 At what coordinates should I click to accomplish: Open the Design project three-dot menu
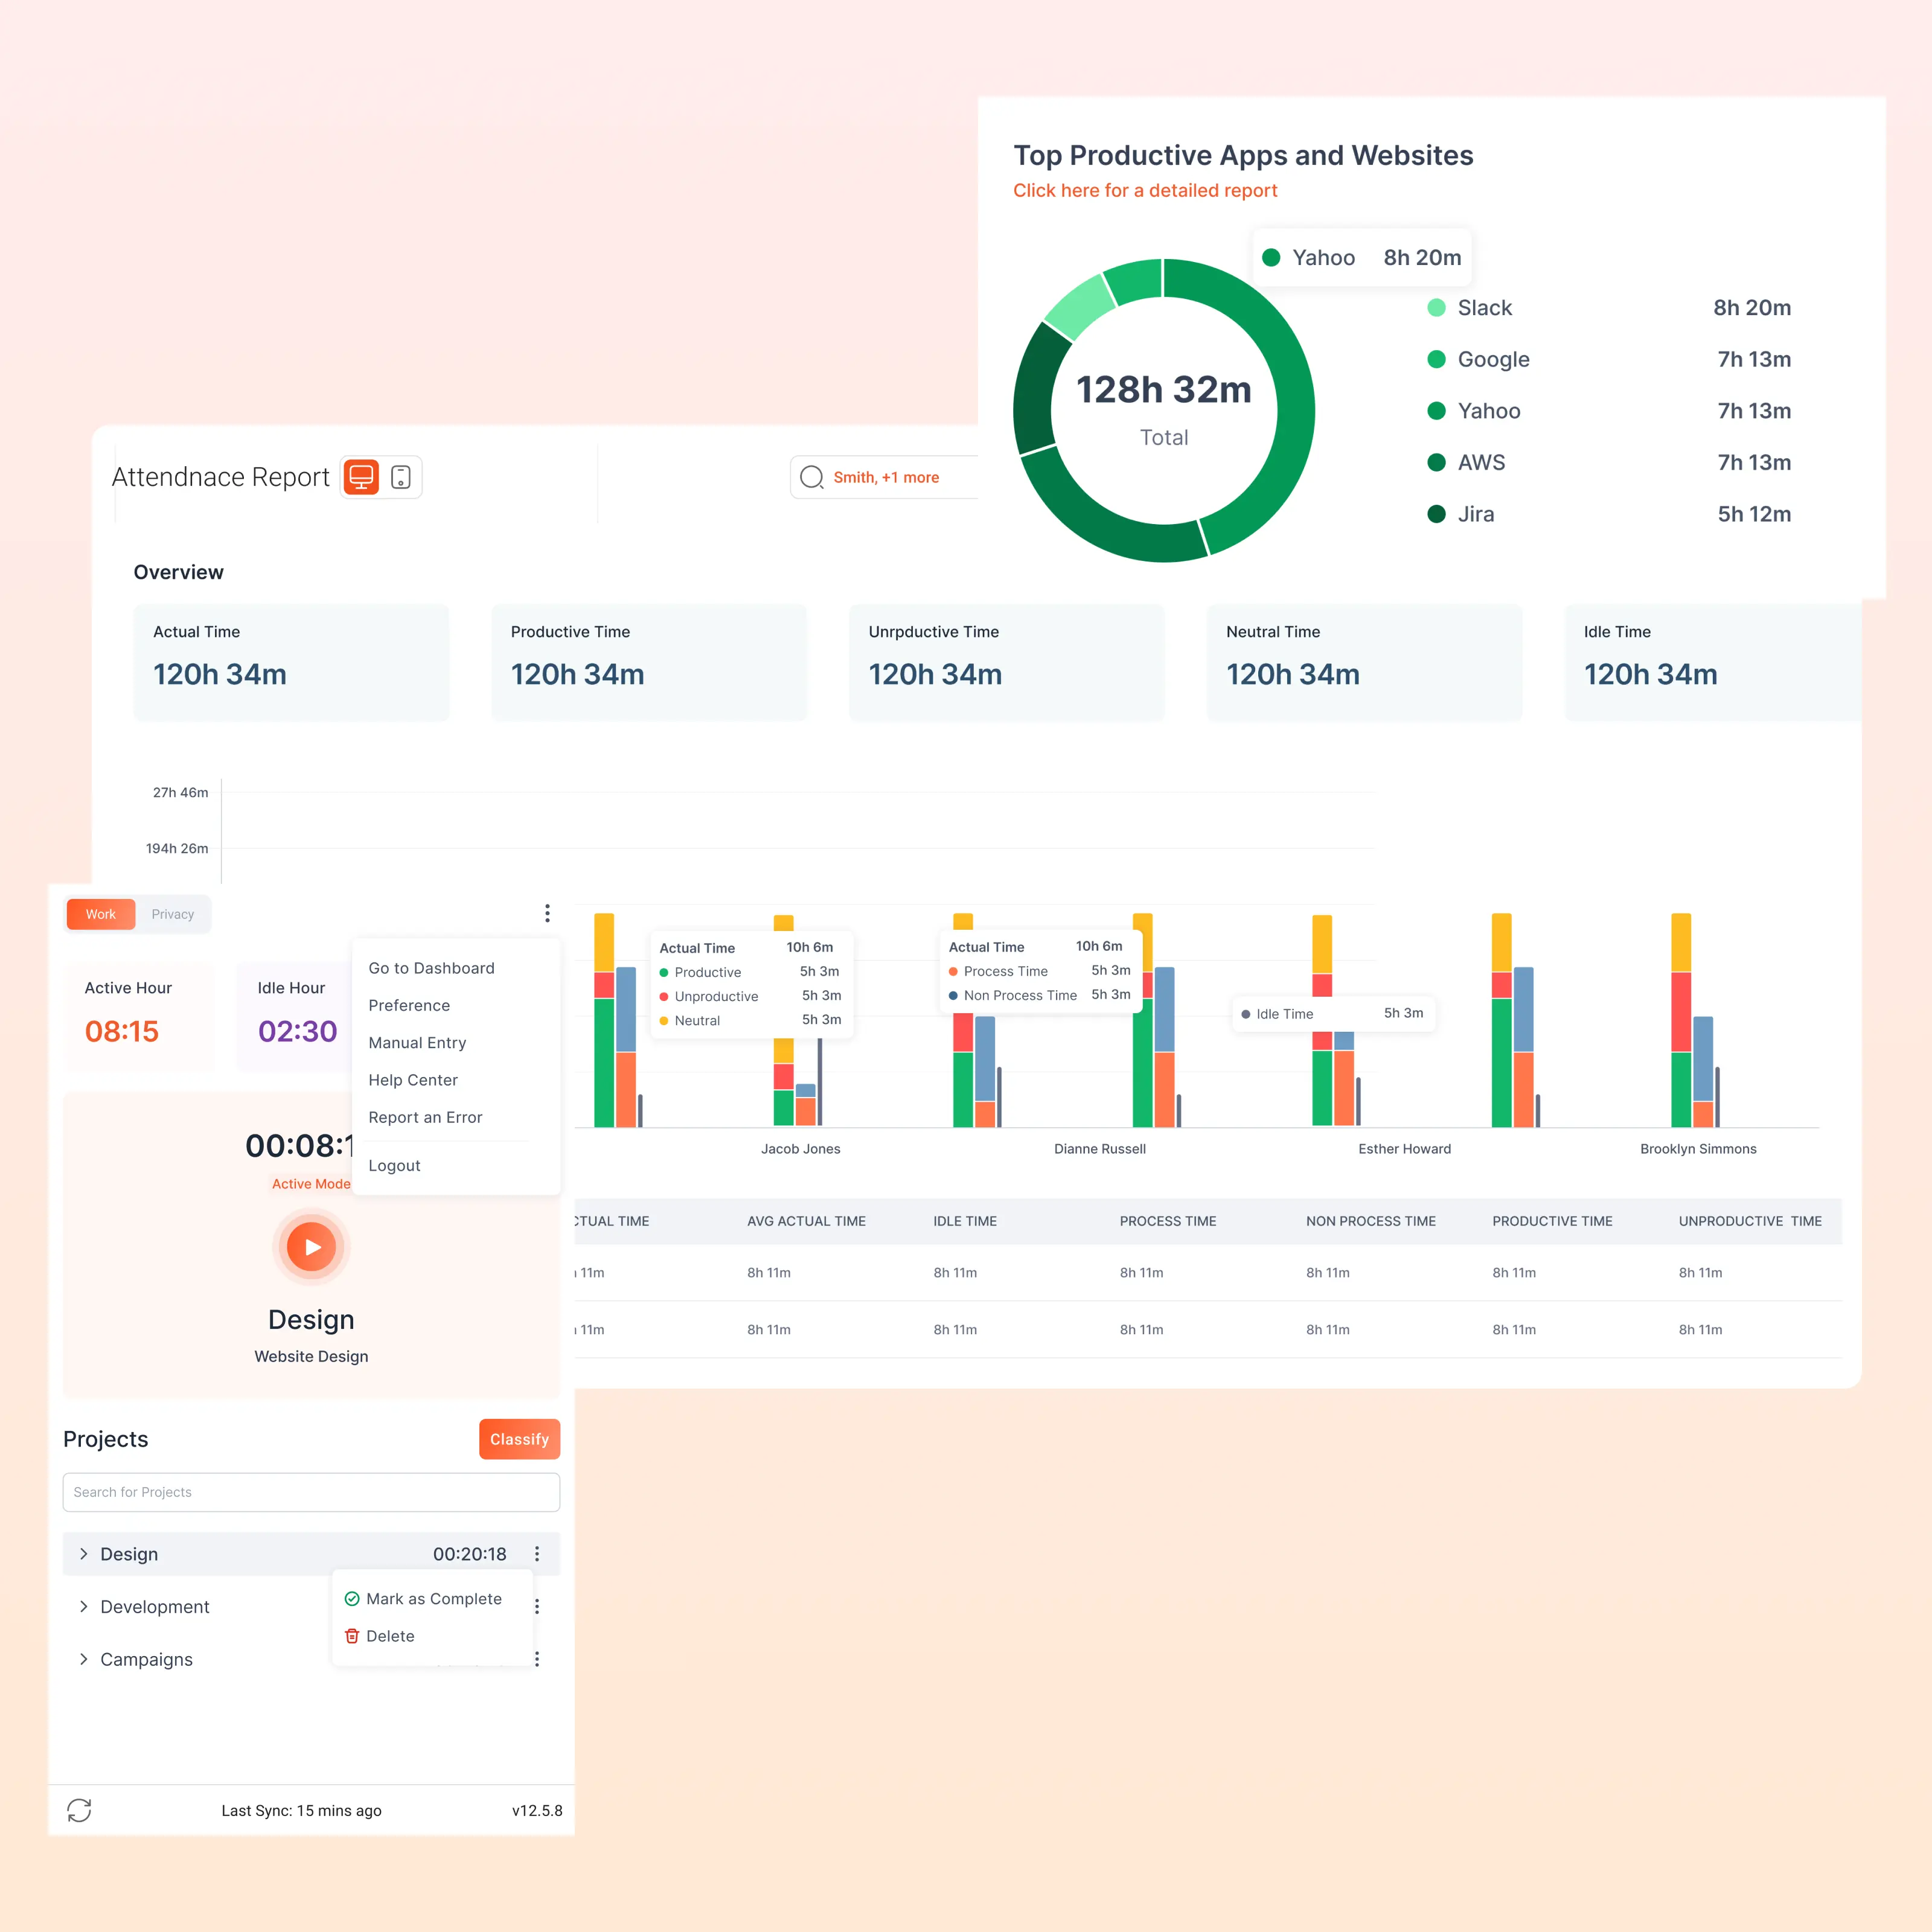point(537,1554)
